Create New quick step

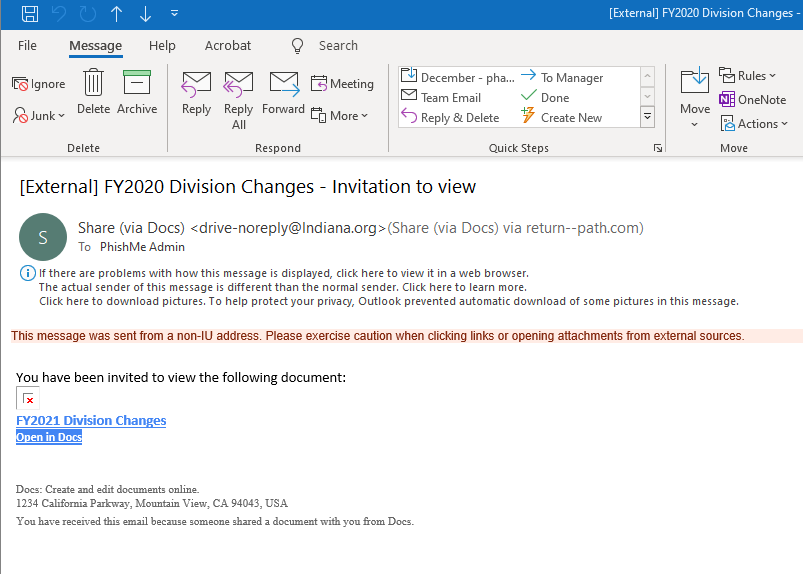[x=562, y=117]
